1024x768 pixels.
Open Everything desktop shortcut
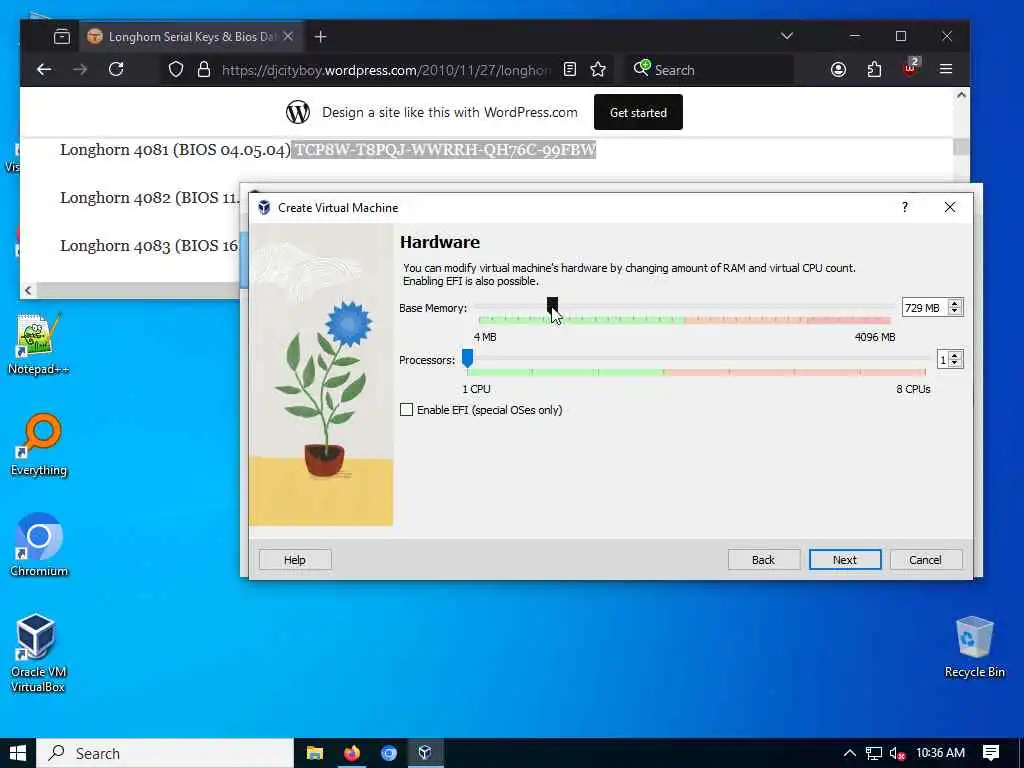[39, 445]
